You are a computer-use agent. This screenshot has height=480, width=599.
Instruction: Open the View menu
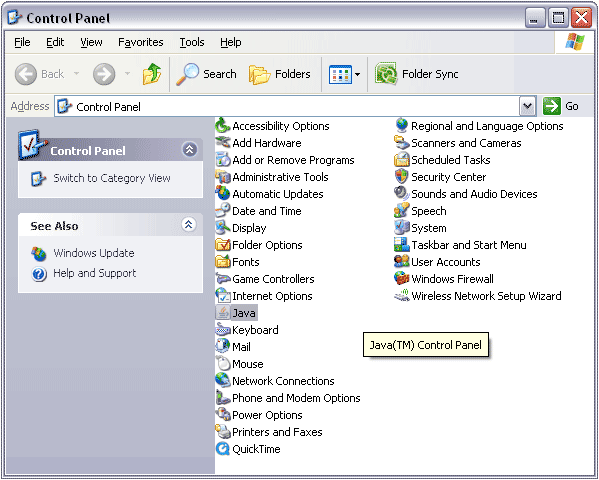(x=91, y=42)
